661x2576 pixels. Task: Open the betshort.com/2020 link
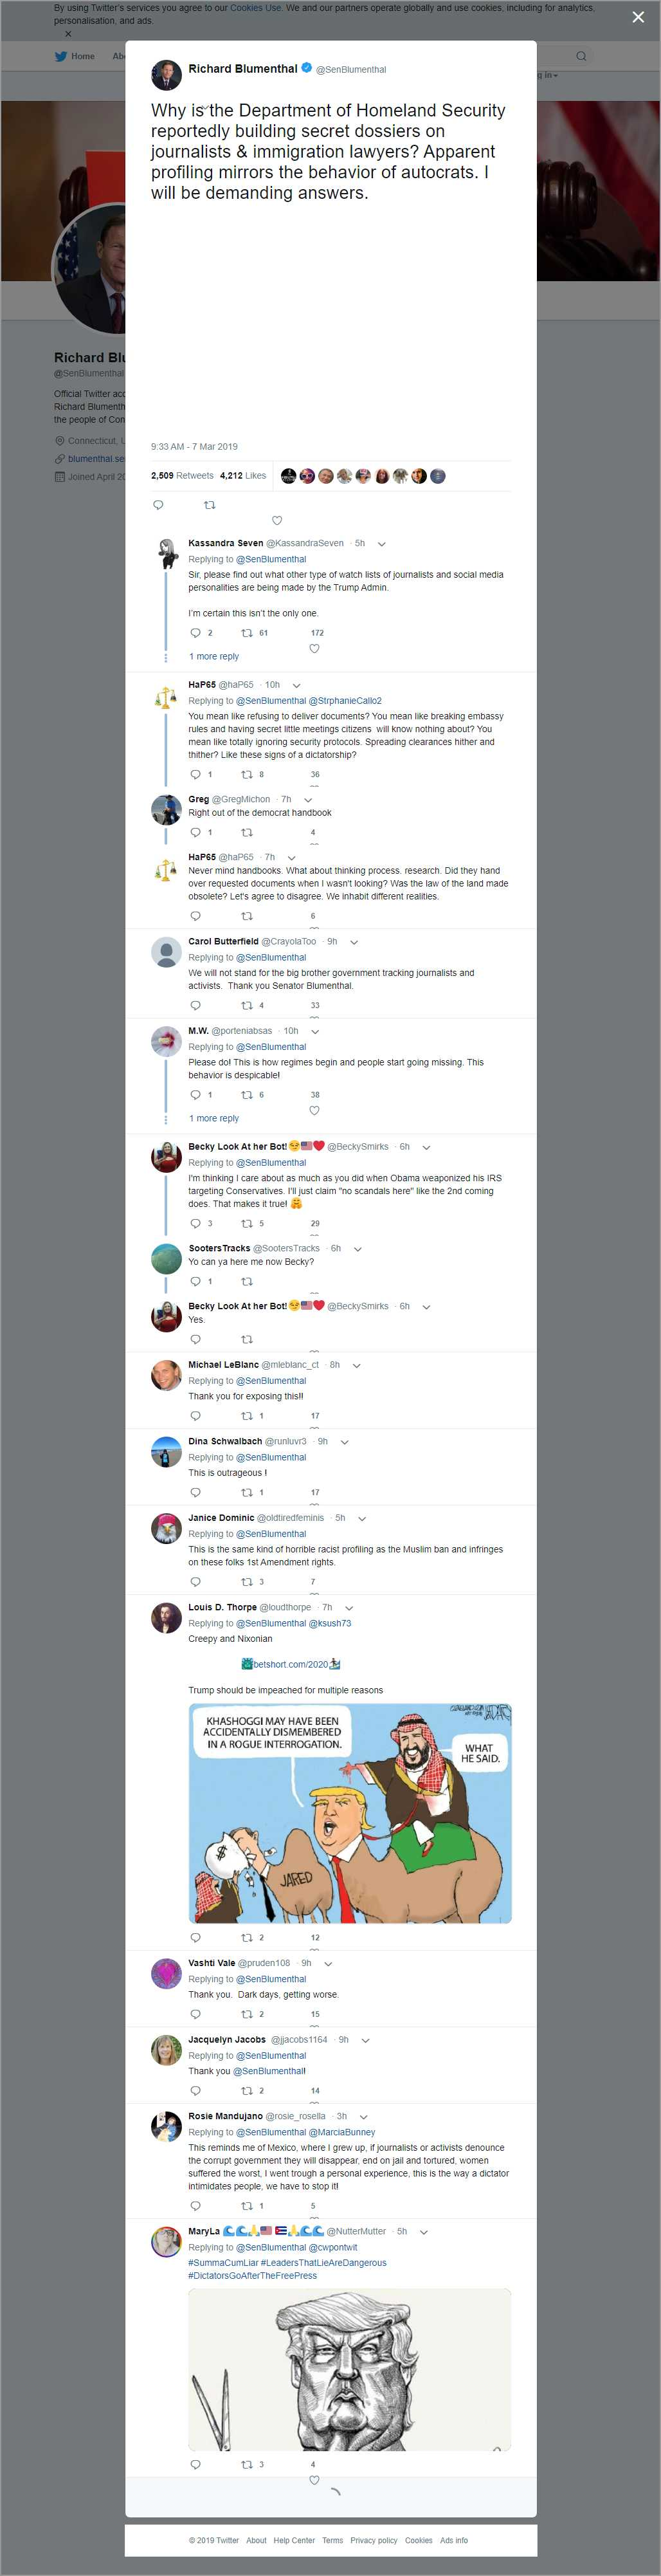(x=290, y=1665)
